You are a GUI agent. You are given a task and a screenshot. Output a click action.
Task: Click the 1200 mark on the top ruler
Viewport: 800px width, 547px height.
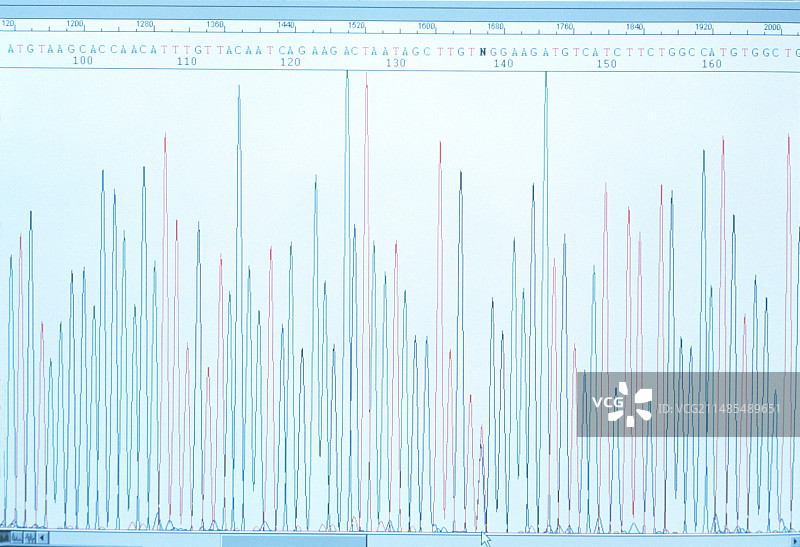[x=74, y=24]
